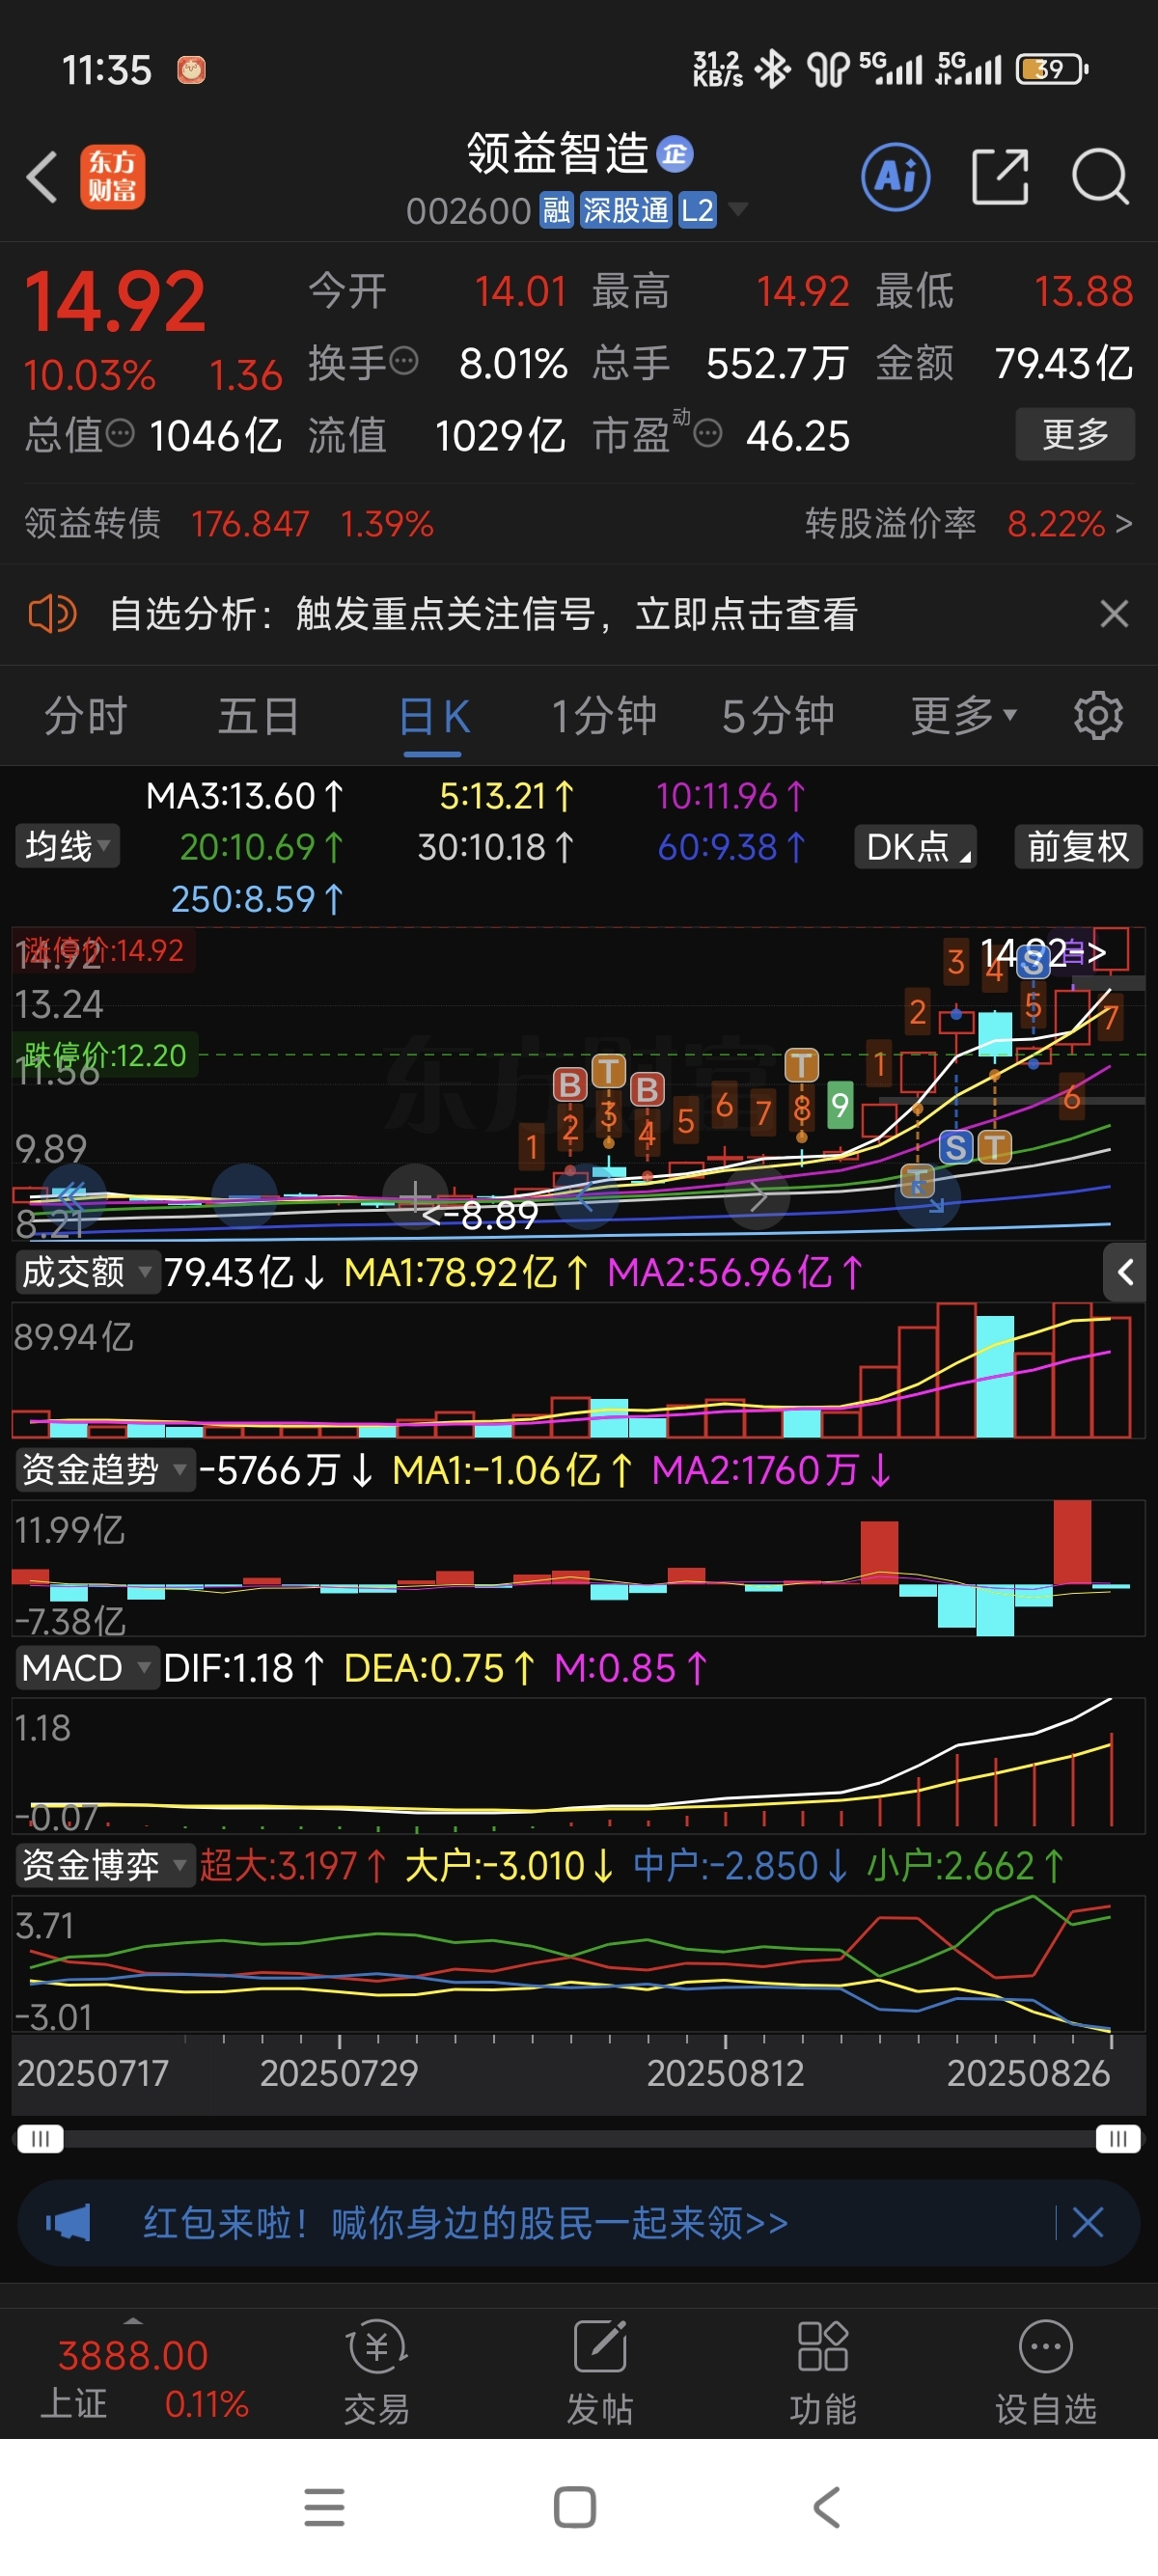This screenshot has height=2576, width=1158.
Task: Tap the chart zoom-in plus button
Action: 415,1195
